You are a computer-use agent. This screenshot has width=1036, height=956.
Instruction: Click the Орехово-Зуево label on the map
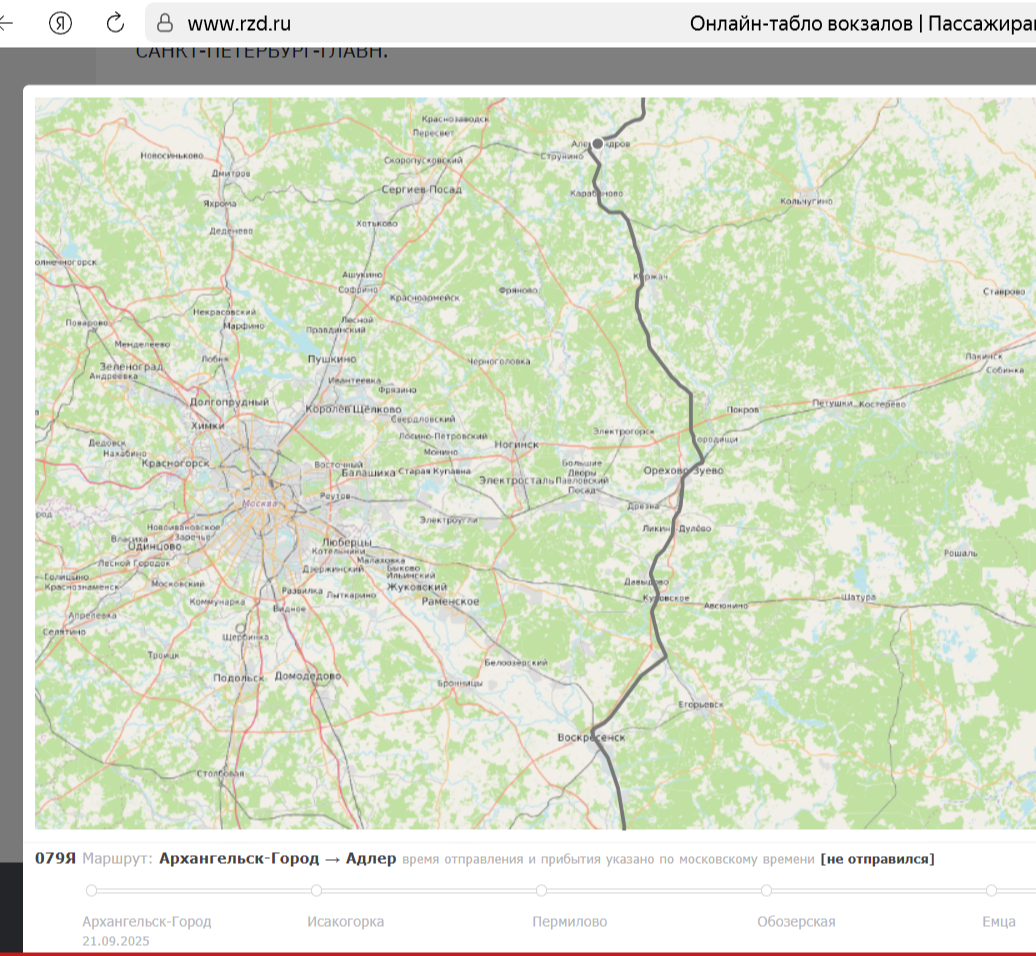click(683, 470)
